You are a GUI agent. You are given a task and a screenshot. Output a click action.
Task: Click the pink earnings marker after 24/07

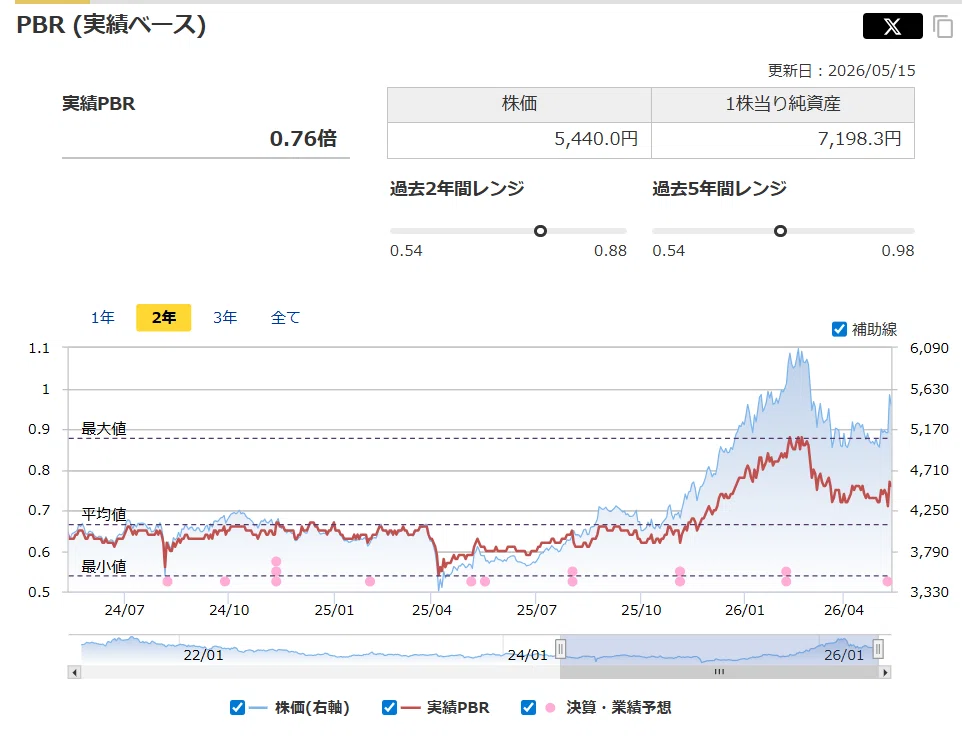[167, 581]
